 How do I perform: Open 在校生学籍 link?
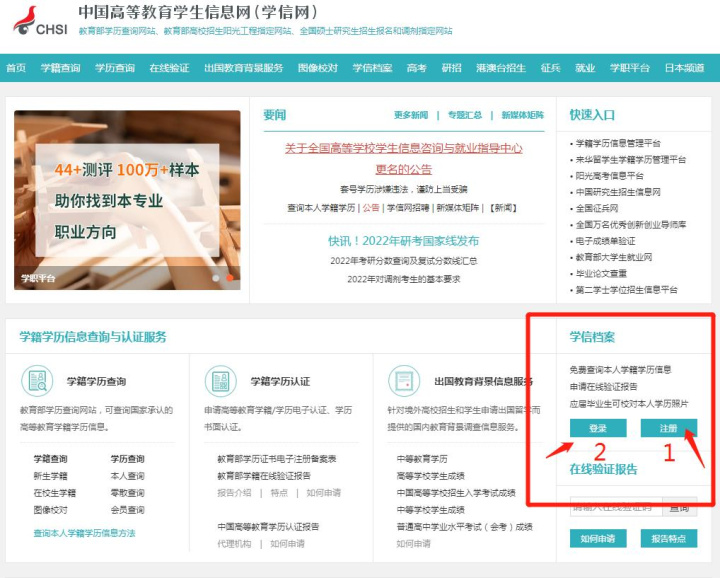(55, 493)
